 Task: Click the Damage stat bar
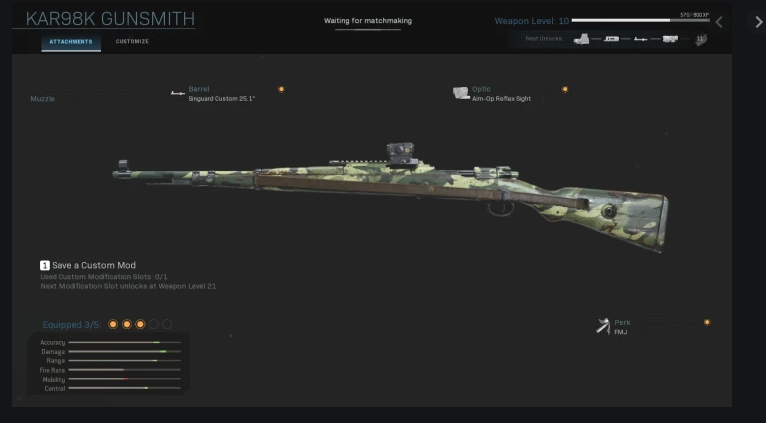(125, 352)
